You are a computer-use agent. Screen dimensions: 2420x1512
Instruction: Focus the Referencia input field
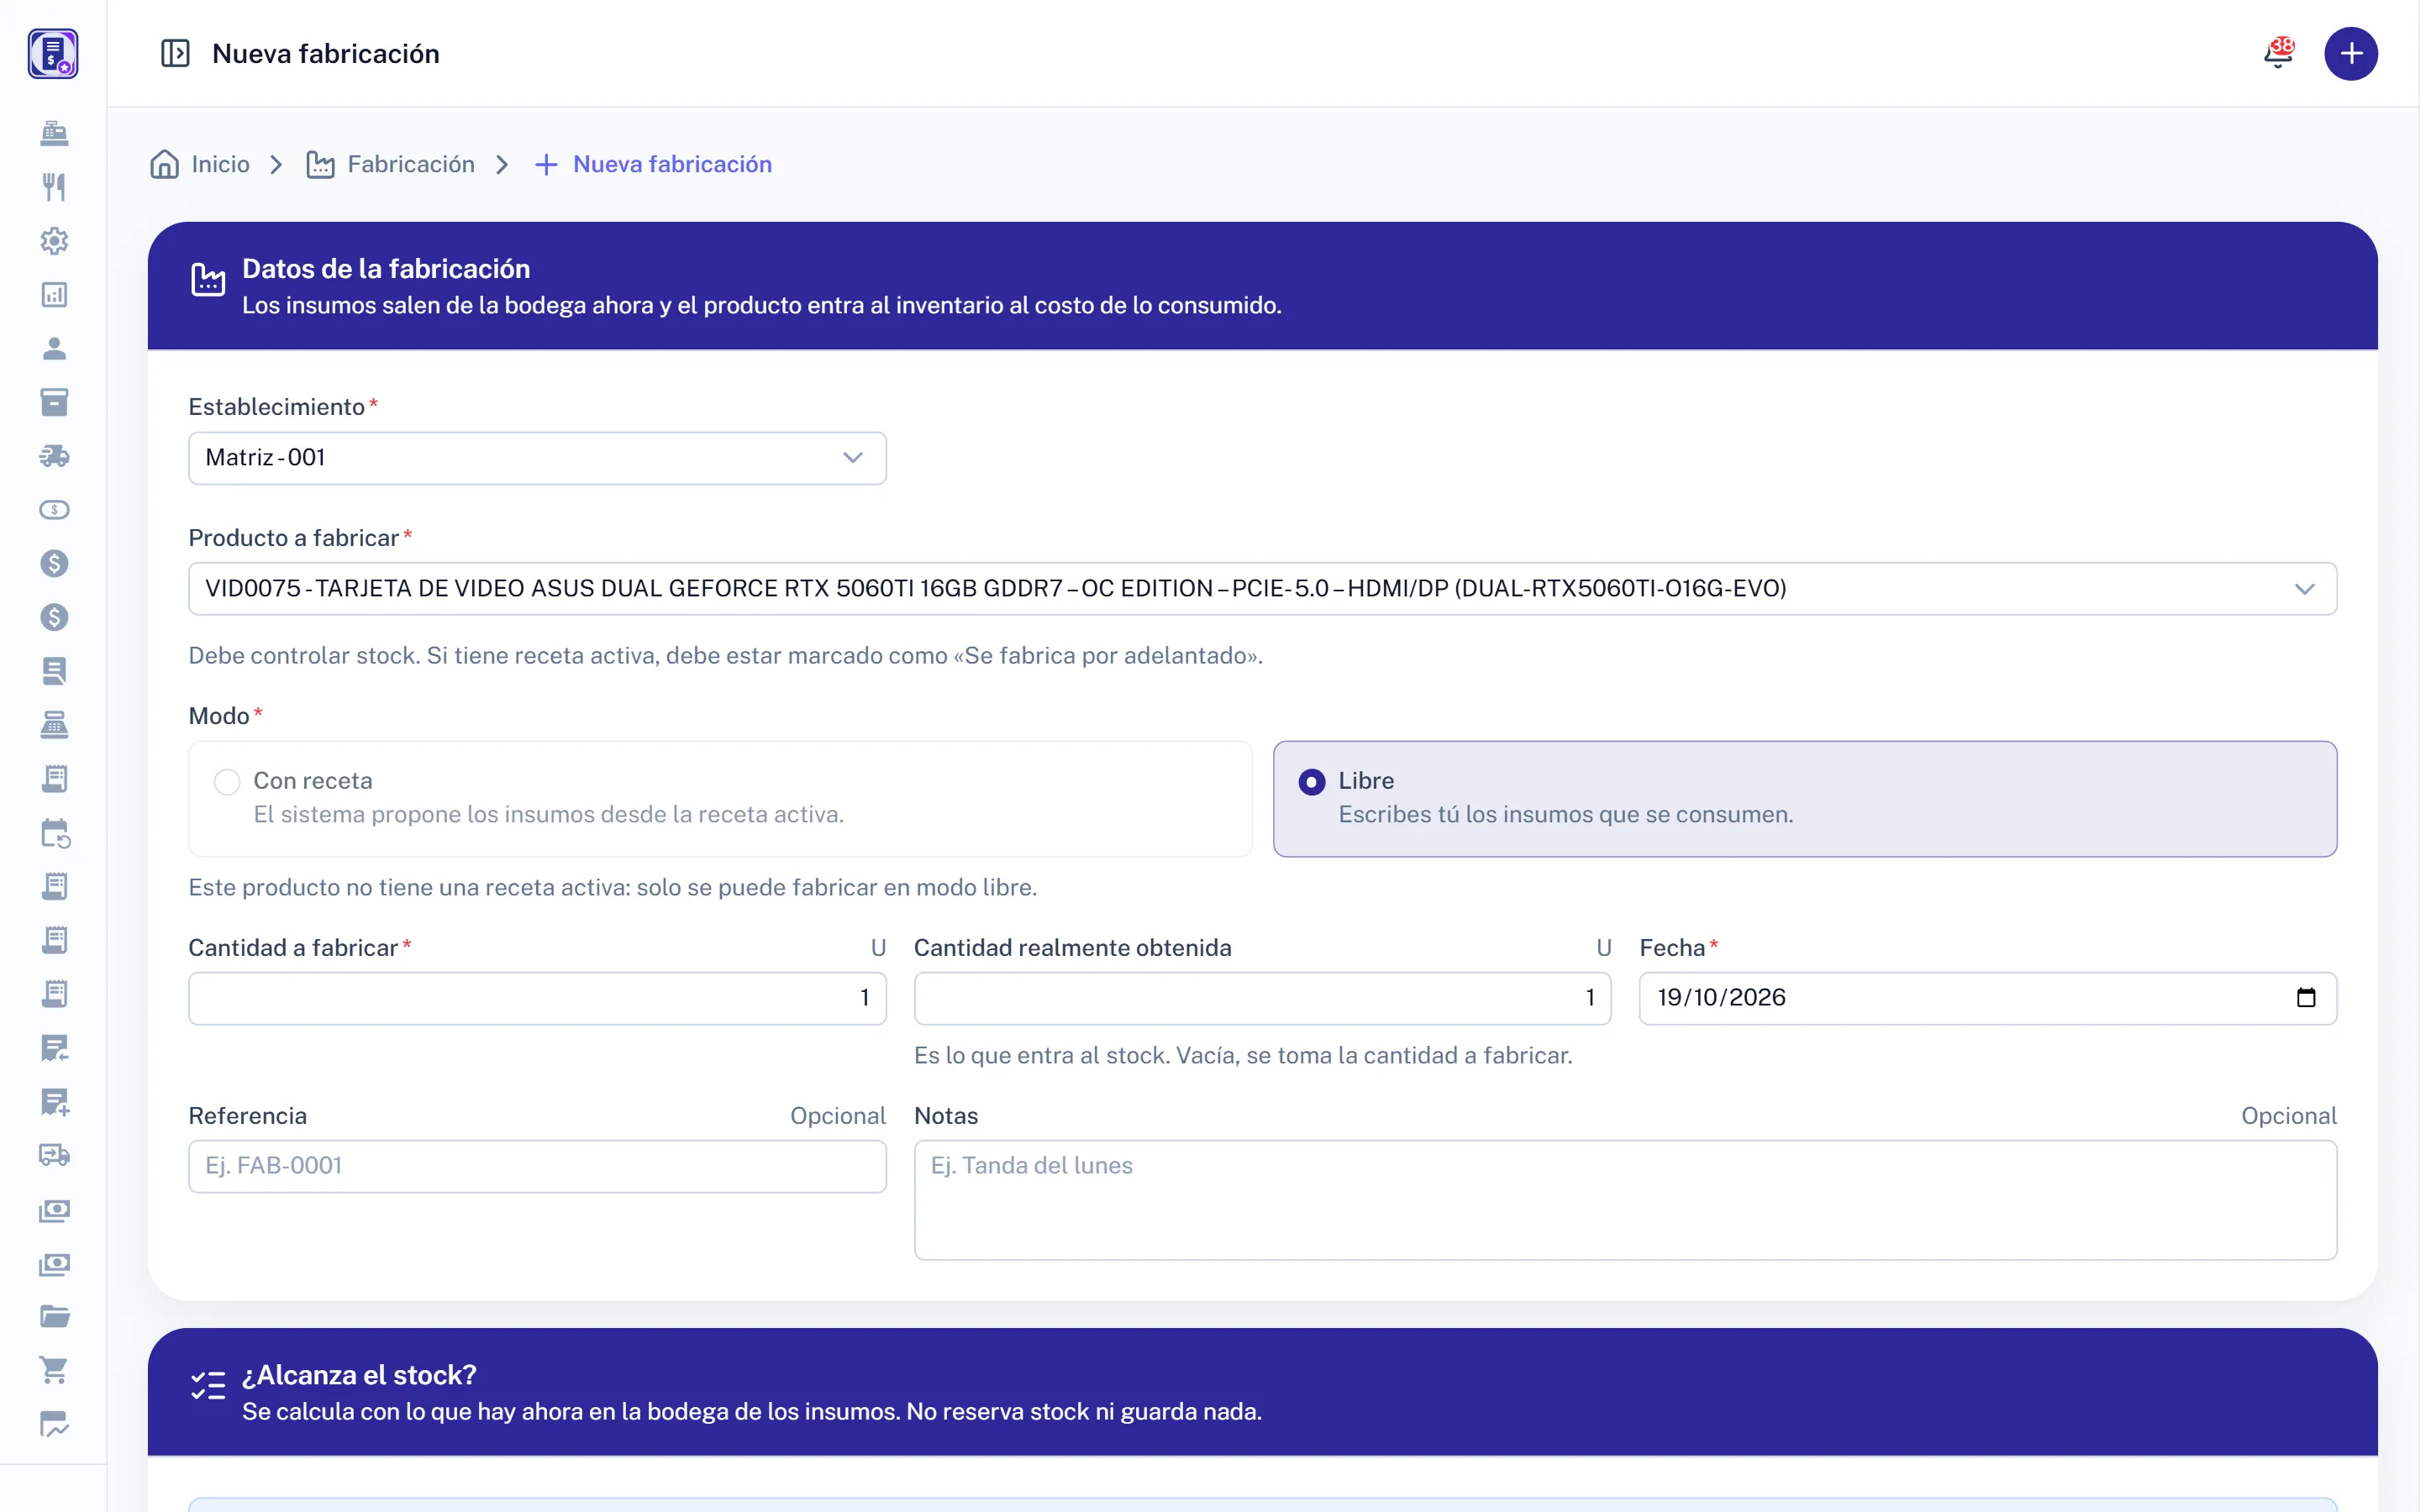point(537,1166)
